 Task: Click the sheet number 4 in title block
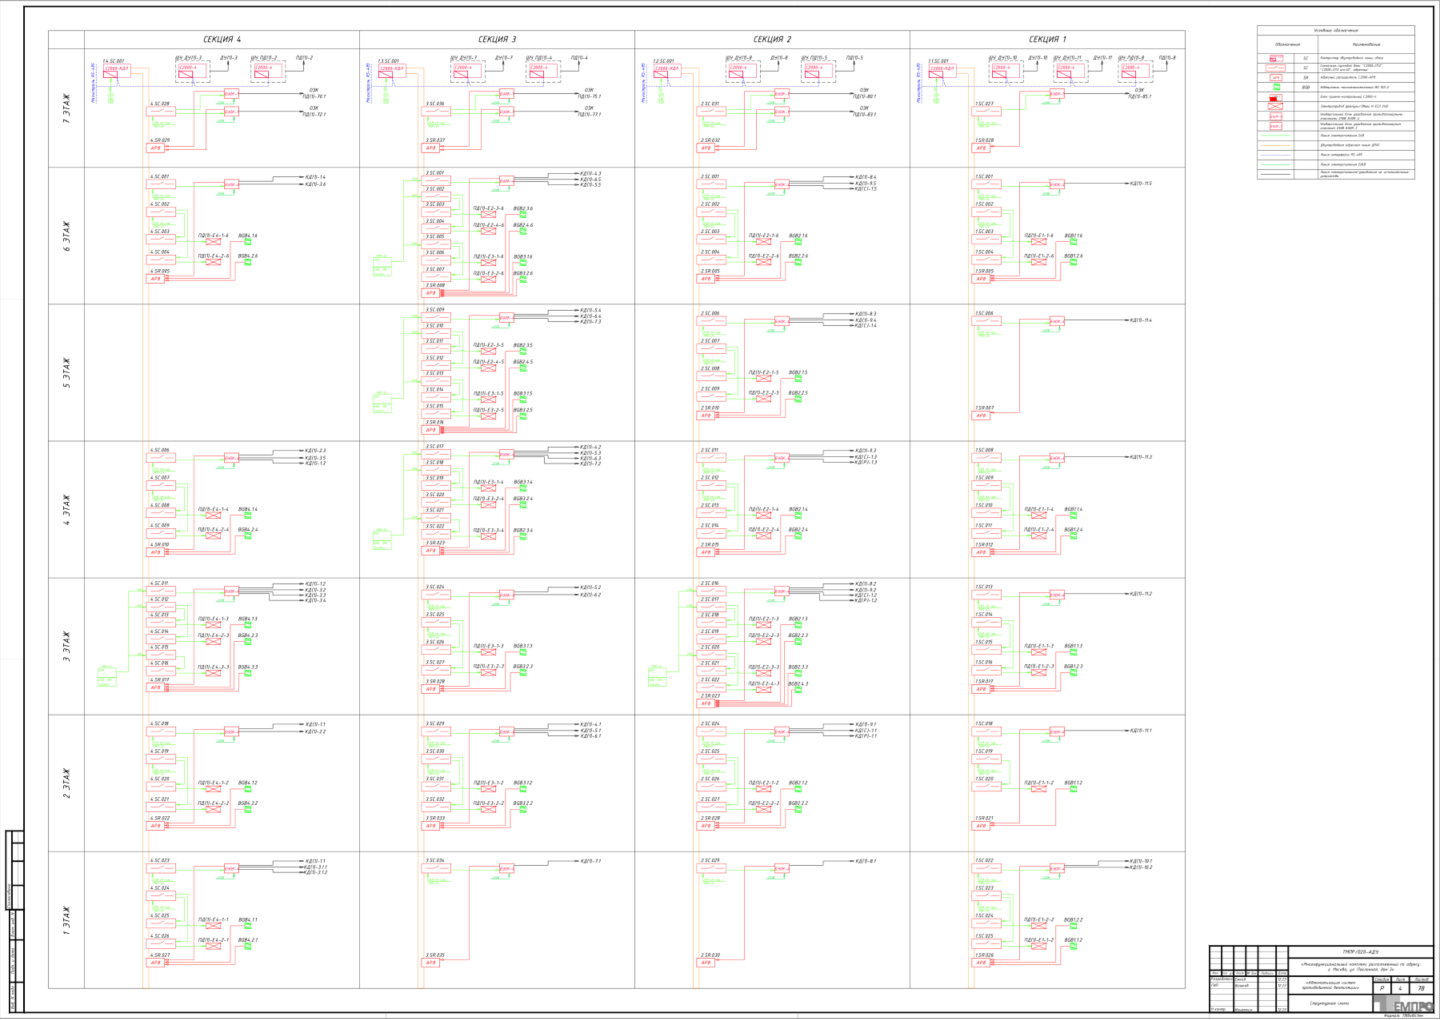click(x=1400, y=989)
